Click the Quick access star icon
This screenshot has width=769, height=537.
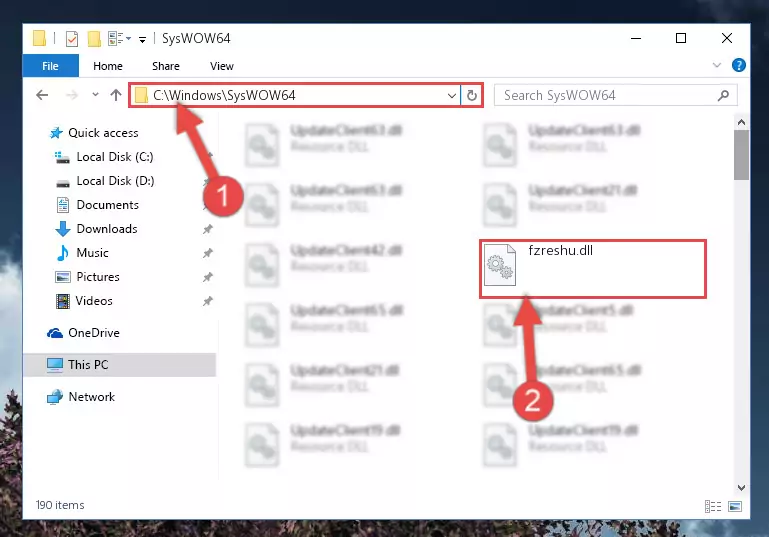(x=56, y=133)
